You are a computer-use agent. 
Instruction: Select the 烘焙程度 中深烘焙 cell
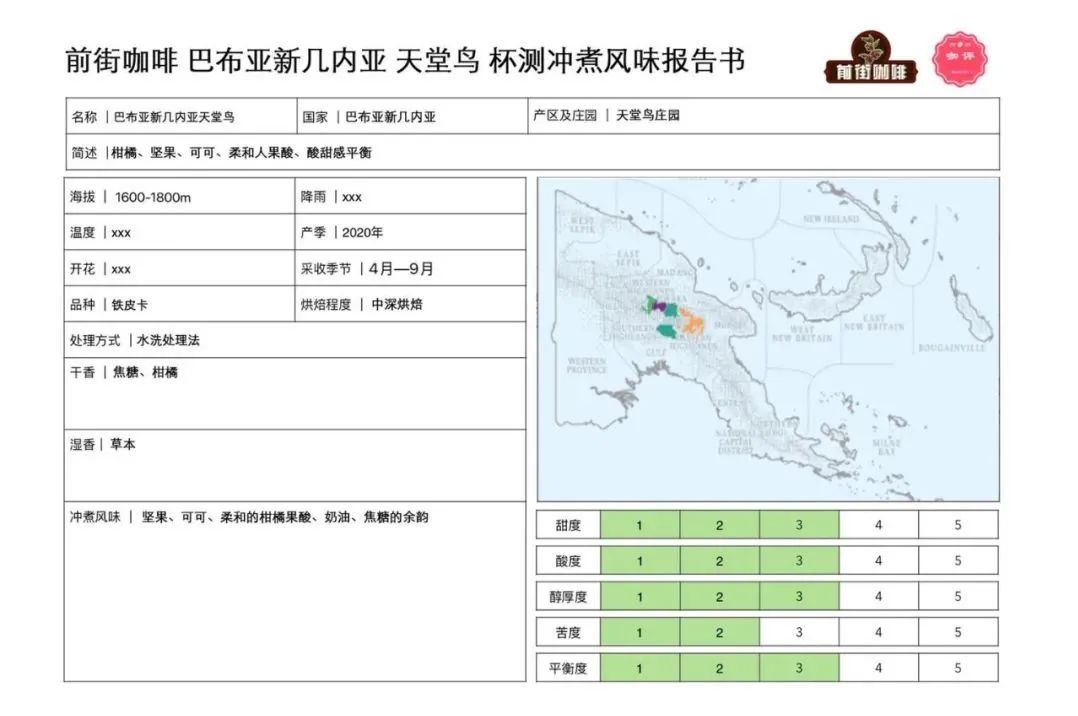pos(410,304)
